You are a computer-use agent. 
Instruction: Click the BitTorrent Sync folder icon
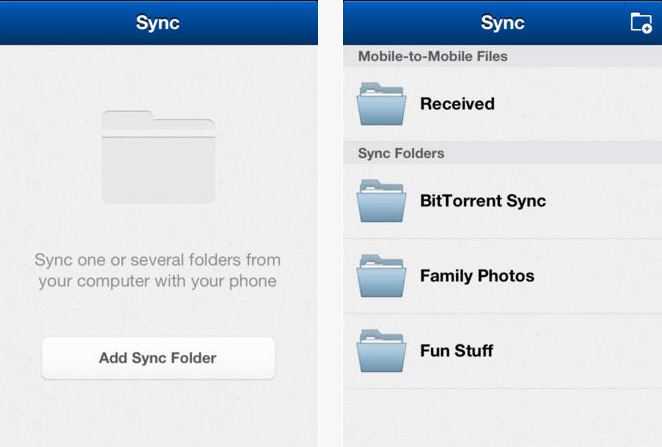381,201
